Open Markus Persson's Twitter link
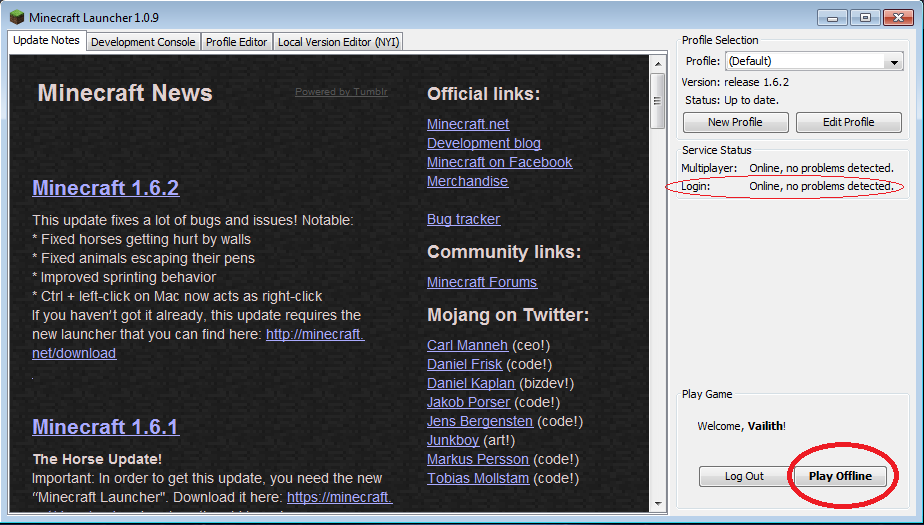Viewport: 924px width, 525px height. coord(478,459)
